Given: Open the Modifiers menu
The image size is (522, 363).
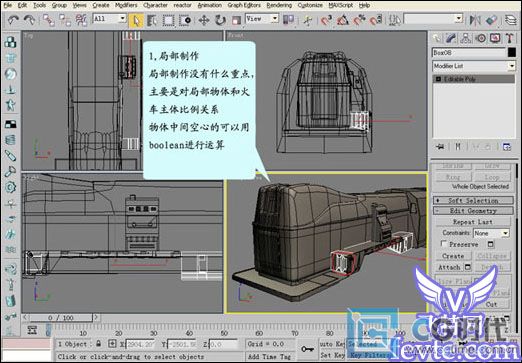Looking at the screenshot, I should coord(126,5).
